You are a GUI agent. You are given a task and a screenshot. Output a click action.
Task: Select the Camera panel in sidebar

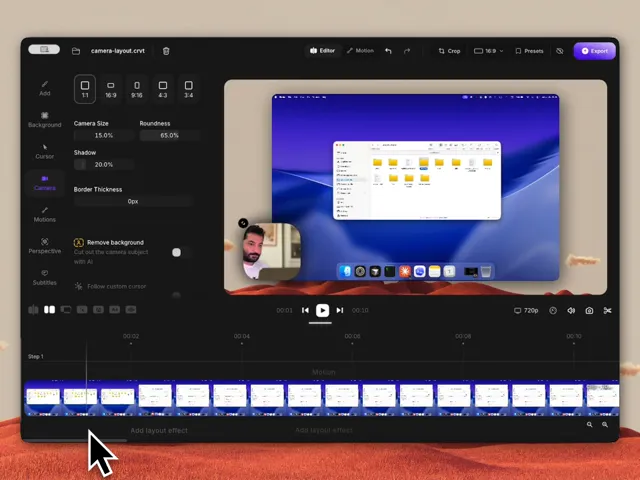tap(44, 183)
